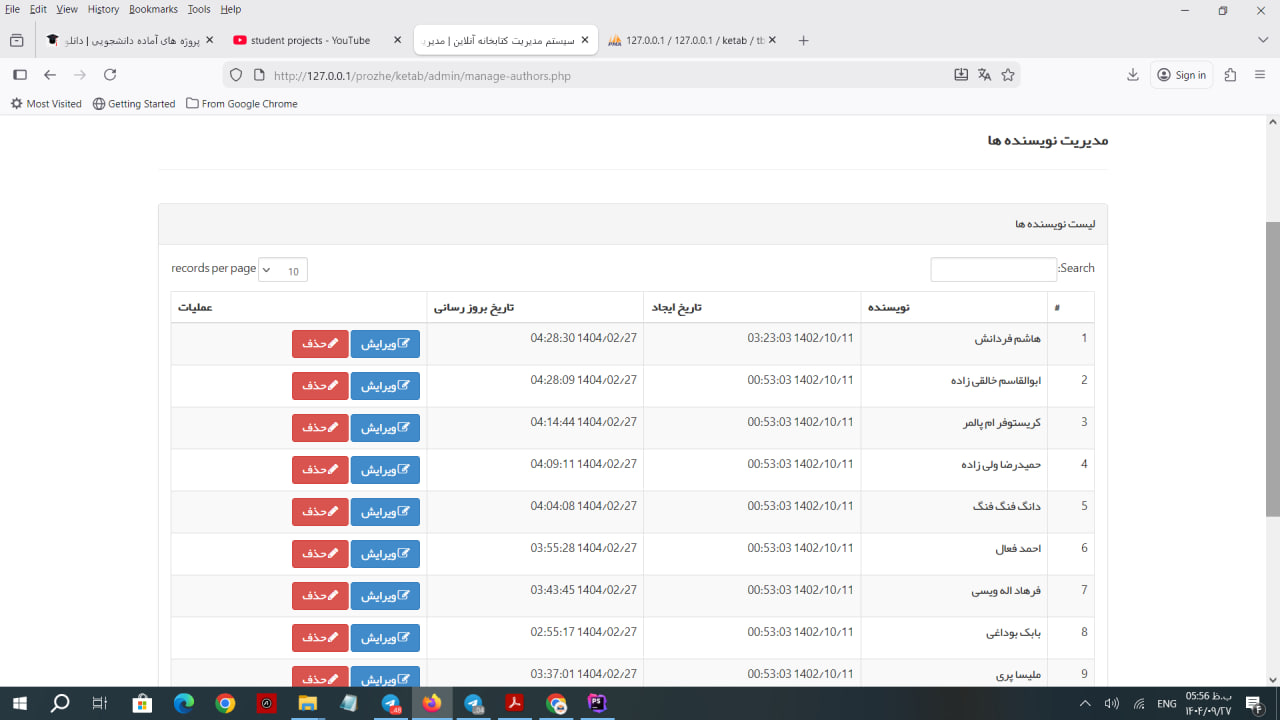1280x720 pixels.
Task: Open the records per page dropdown
Action: tap(283, 270)
